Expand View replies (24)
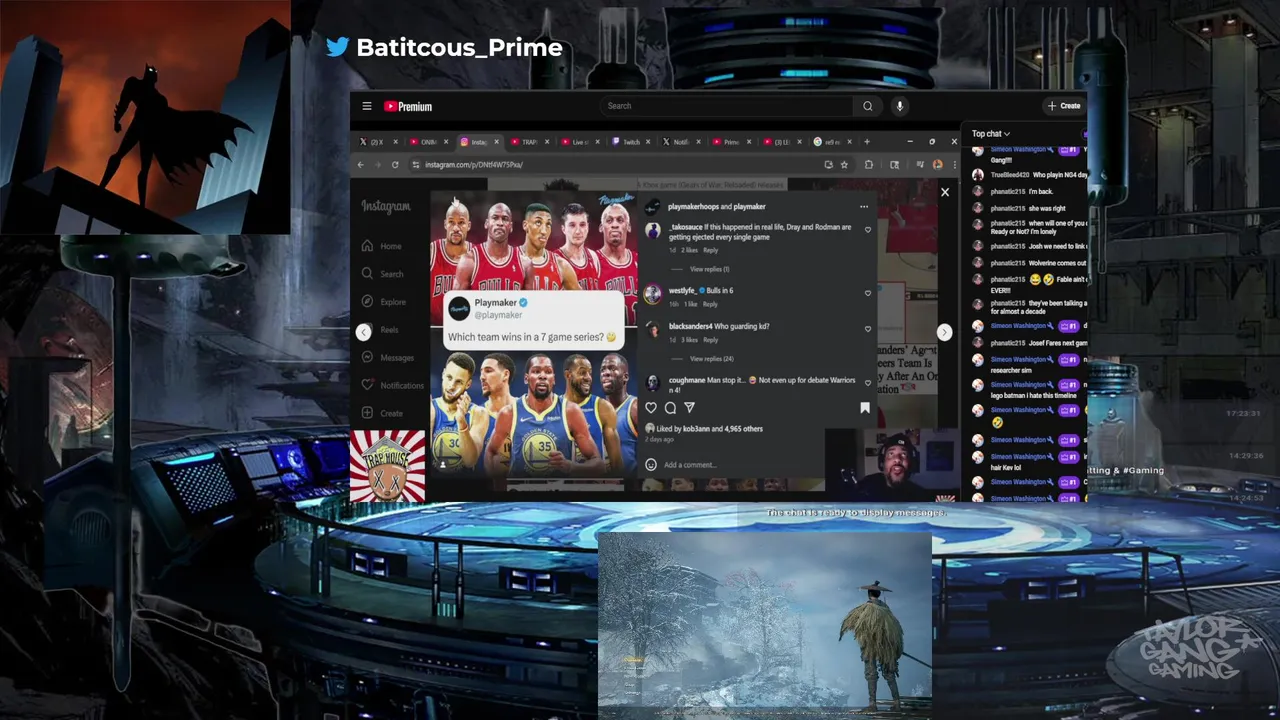Image resolution: width=1280 pixels, height=720 pixels. click(712, 359)
